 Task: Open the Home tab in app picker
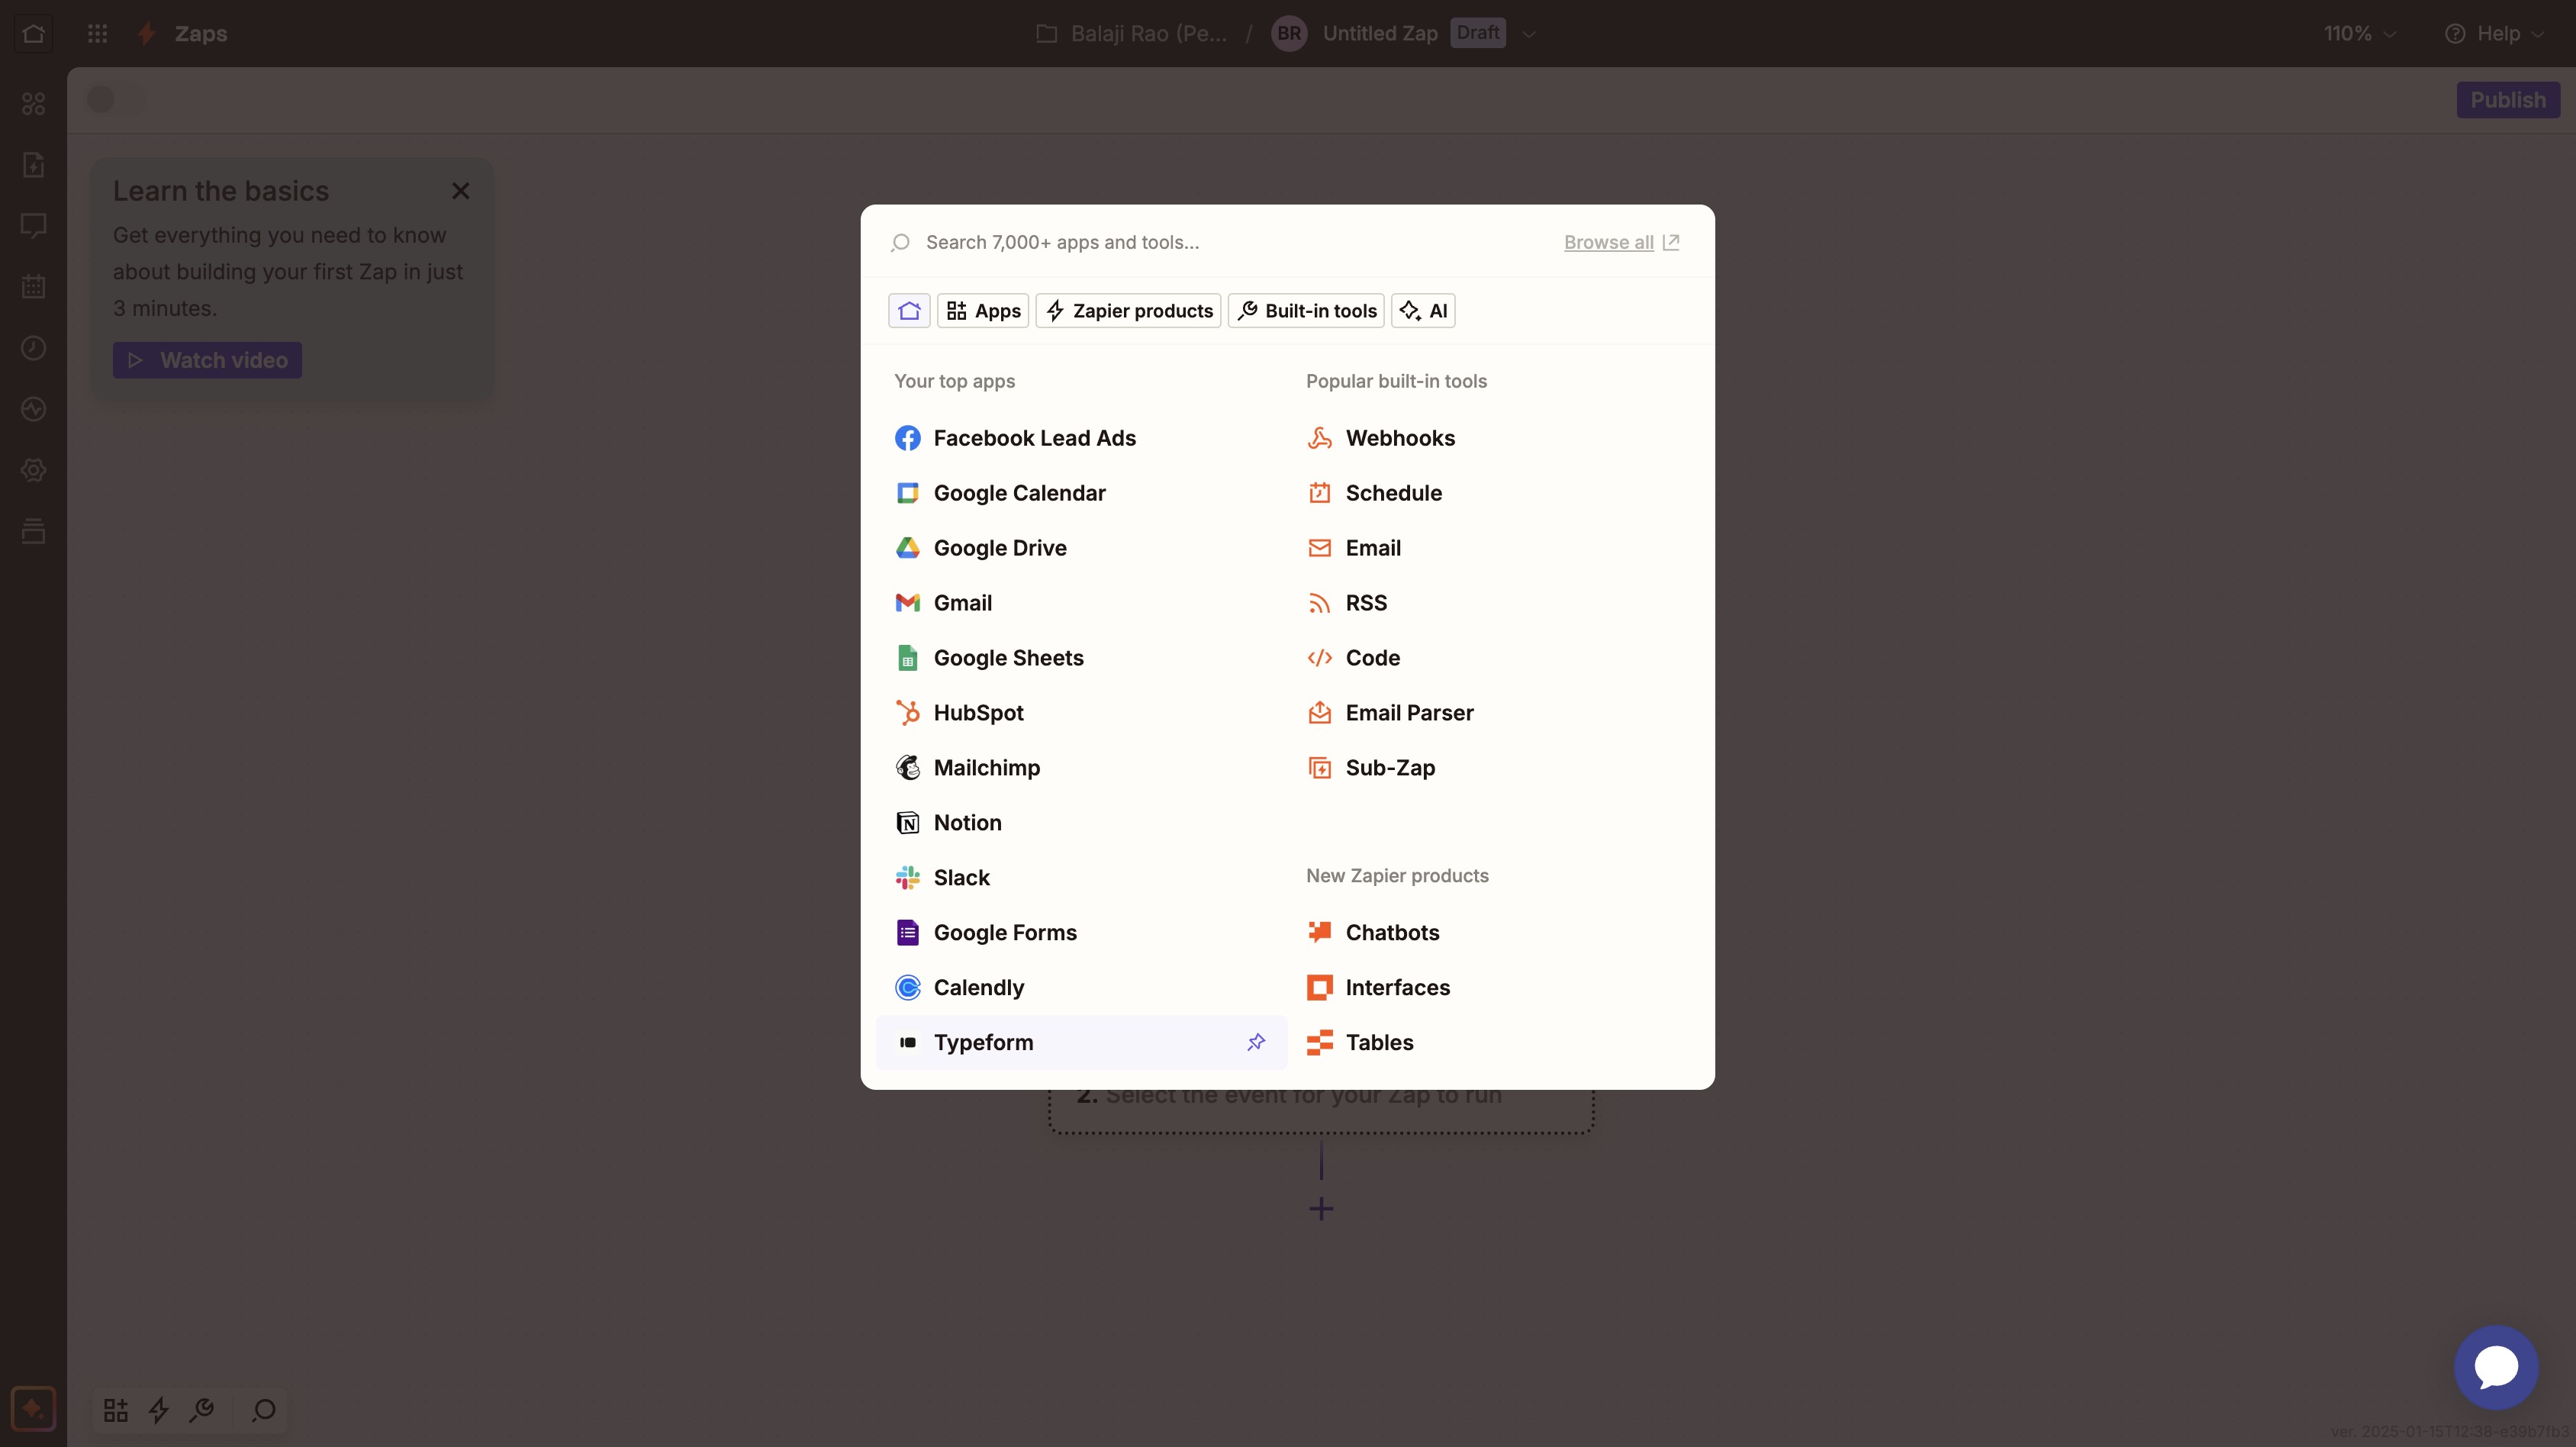click(x=909, y=311)
